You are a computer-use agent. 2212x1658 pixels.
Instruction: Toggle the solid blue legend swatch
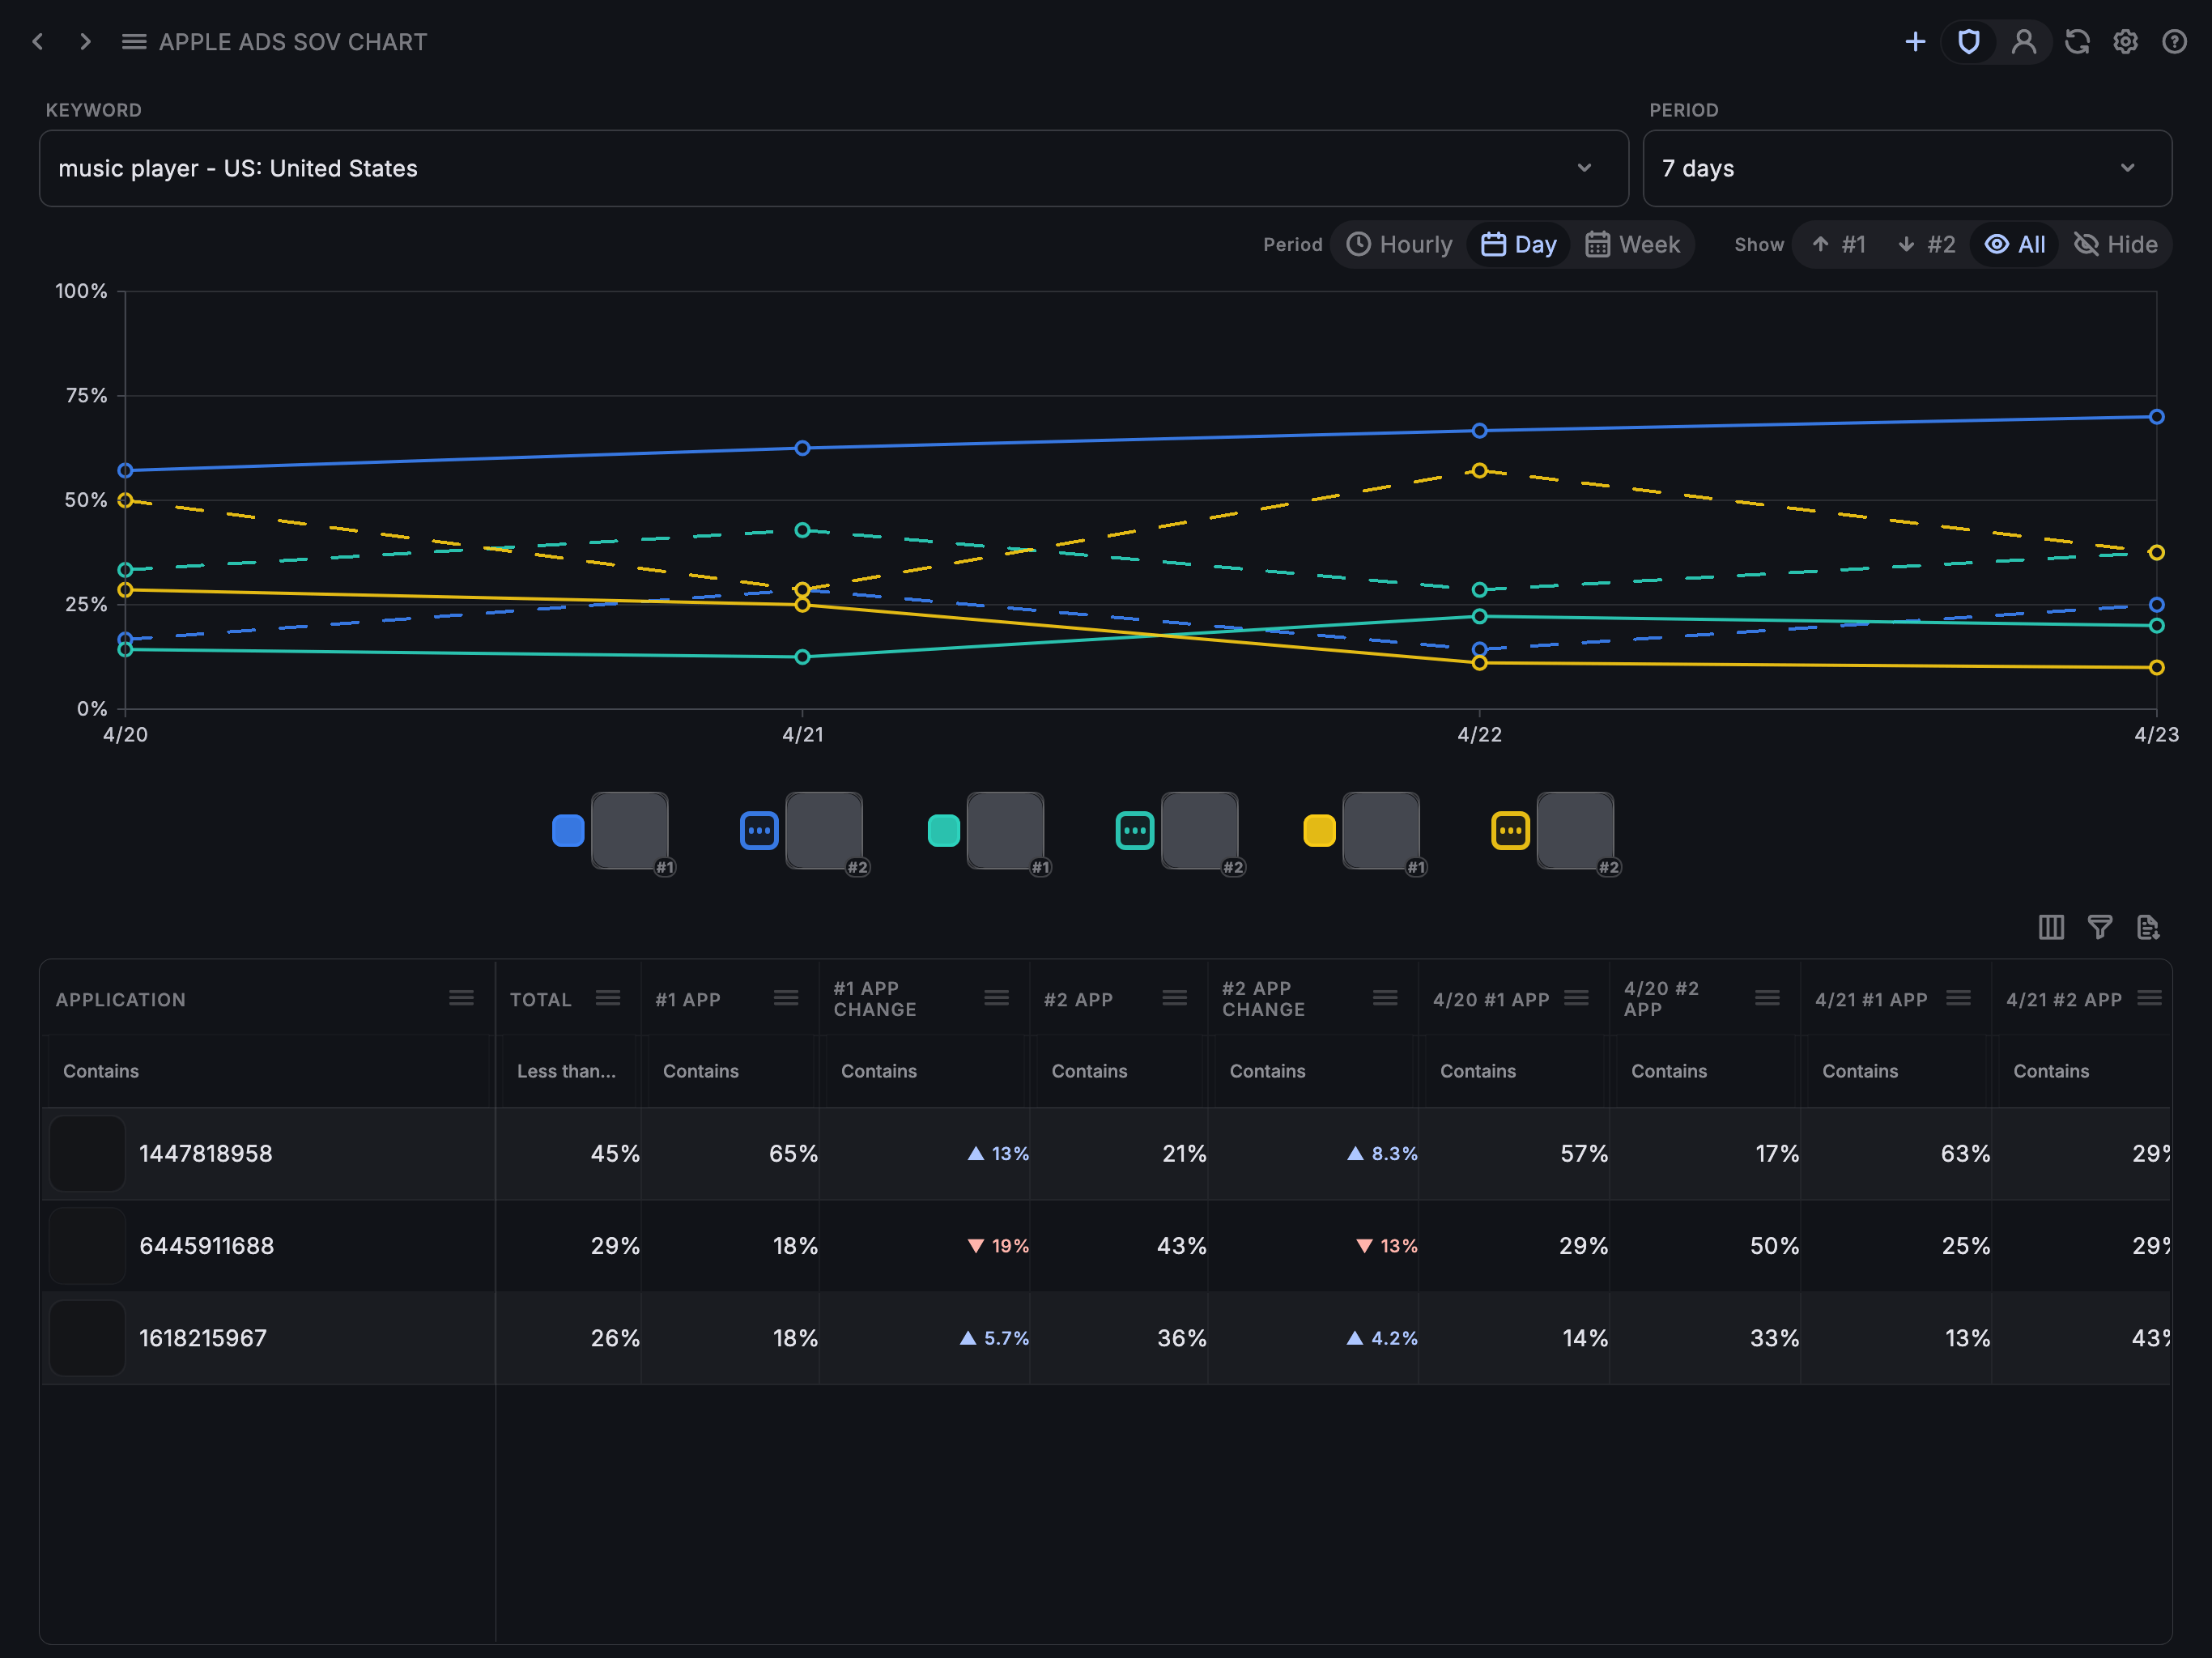[x=568, y=831]
